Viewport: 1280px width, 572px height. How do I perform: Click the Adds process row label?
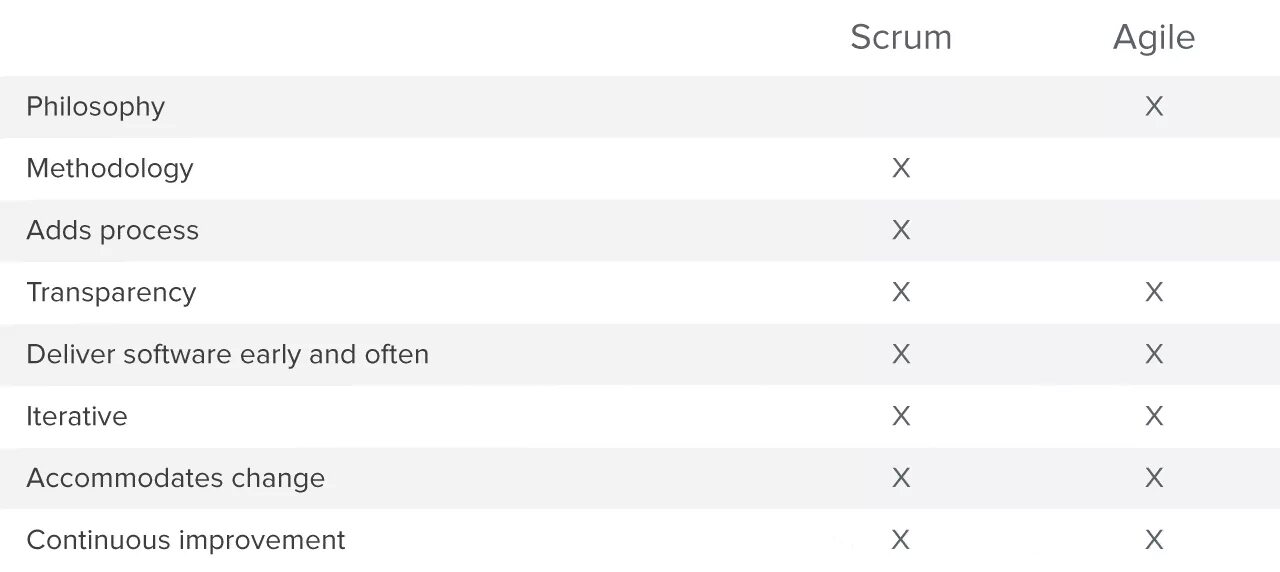(x=112, y=230)
